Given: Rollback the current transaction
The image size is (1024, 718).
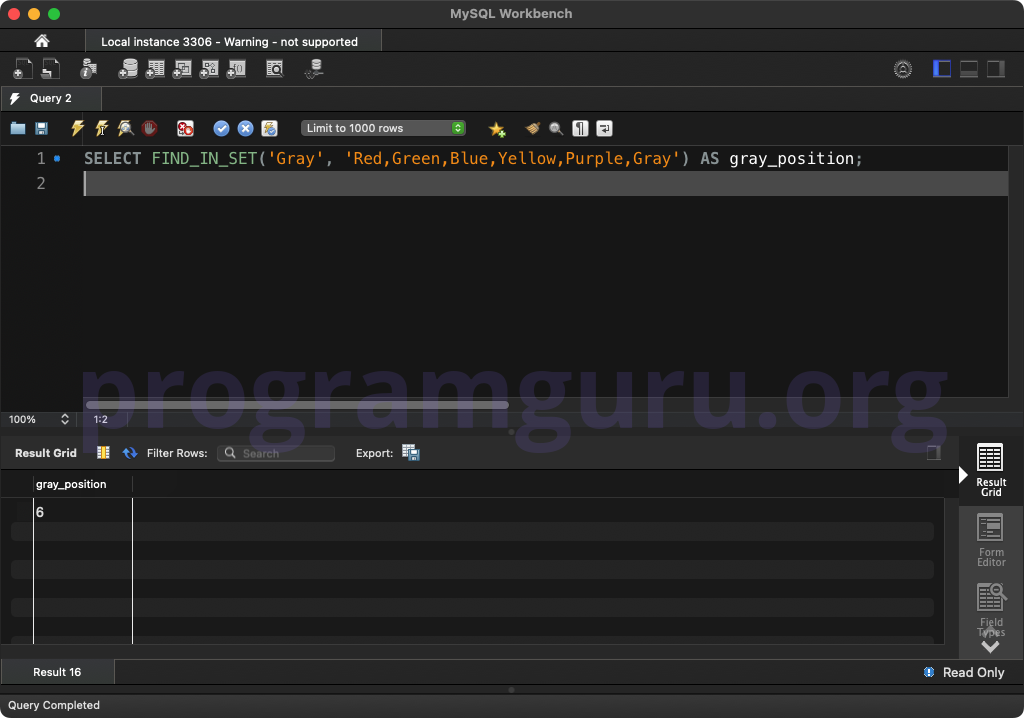Looking at the screenshot, I should (246, 128).
